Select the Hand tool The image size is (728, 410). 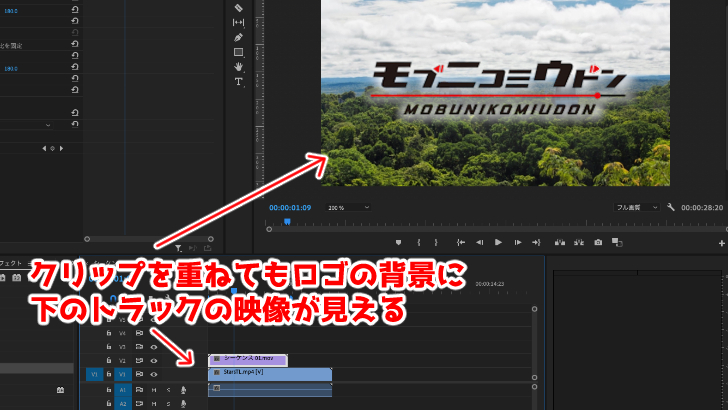(238, 67)
